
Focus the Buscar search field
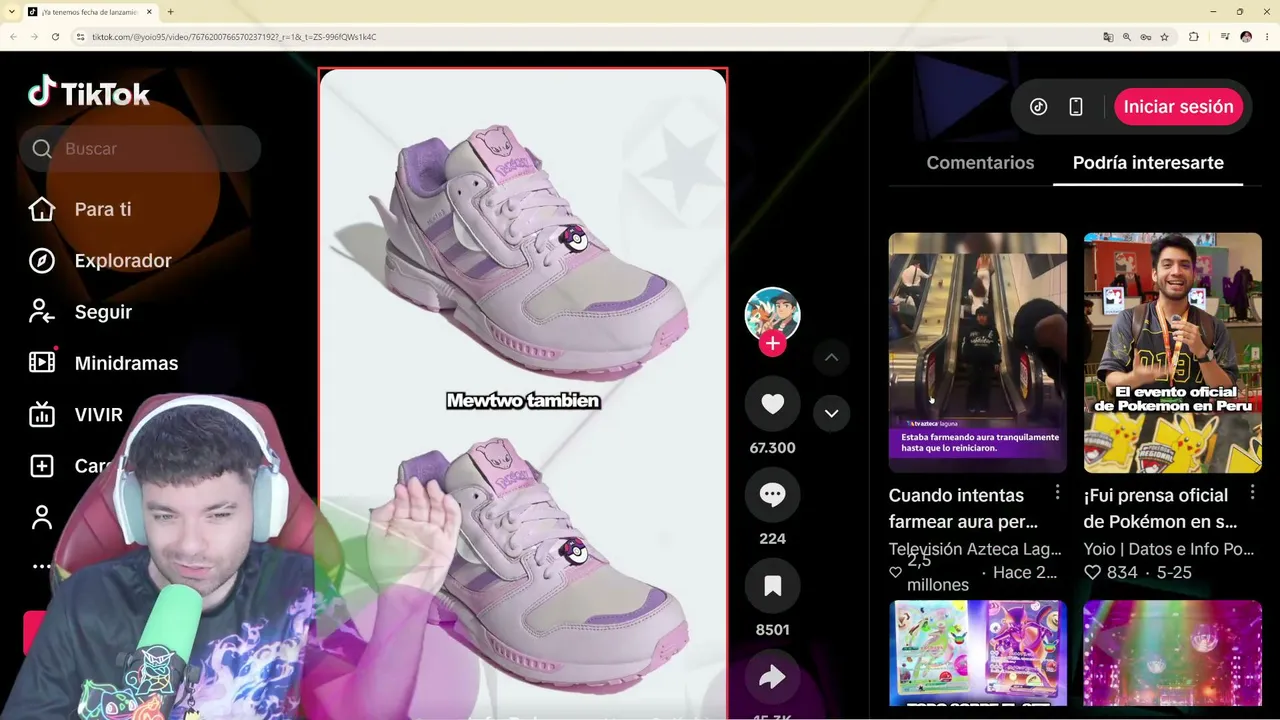[x=140, y=149]
